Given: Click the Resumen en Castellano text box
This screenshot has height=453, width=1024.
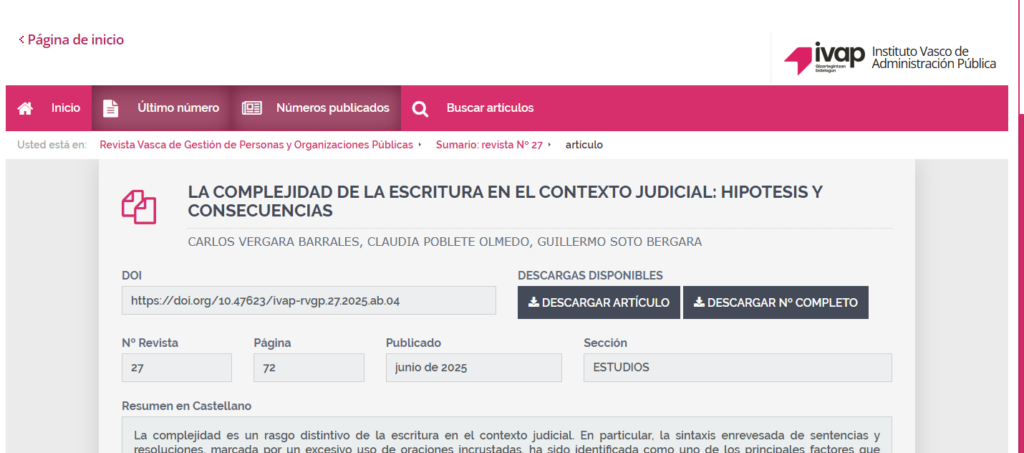Looking at the screenshot, I should [507, 435].
